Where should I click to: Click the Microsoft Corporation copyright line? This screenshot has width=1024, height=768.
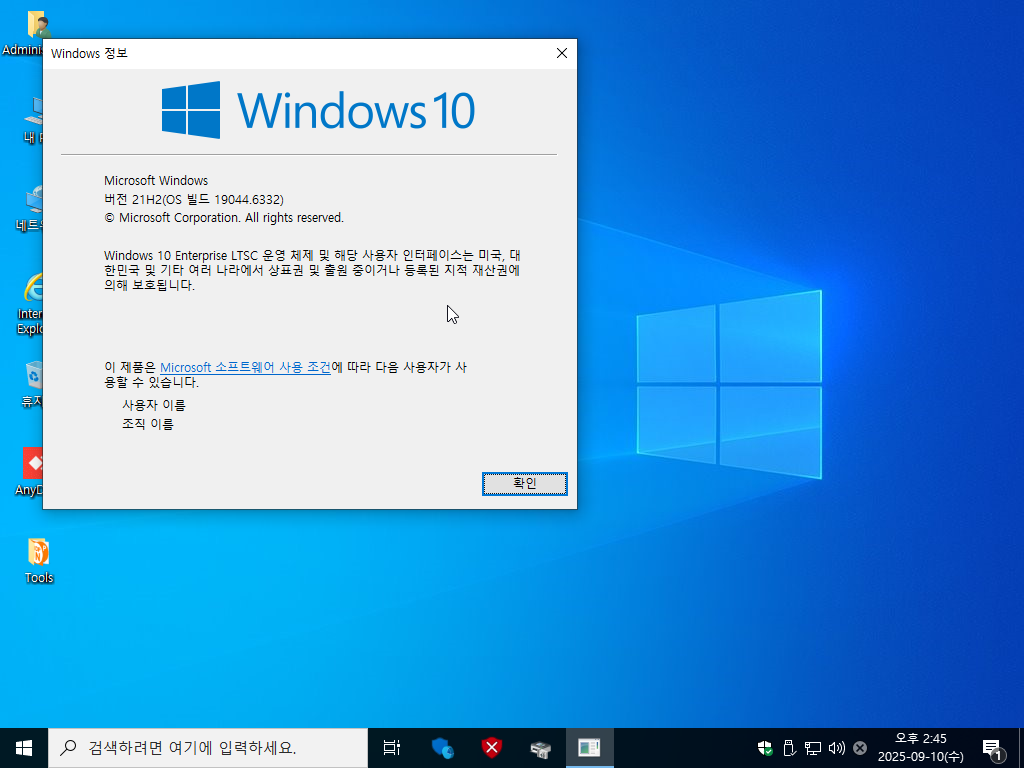tap(224, 217)
